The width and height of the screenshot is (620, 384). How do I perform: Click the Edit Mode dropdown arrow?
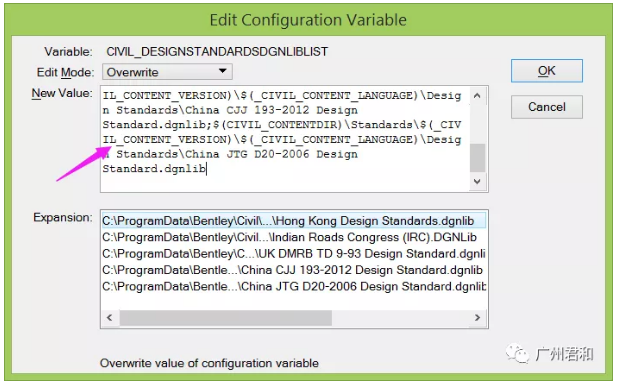point(223,71)
